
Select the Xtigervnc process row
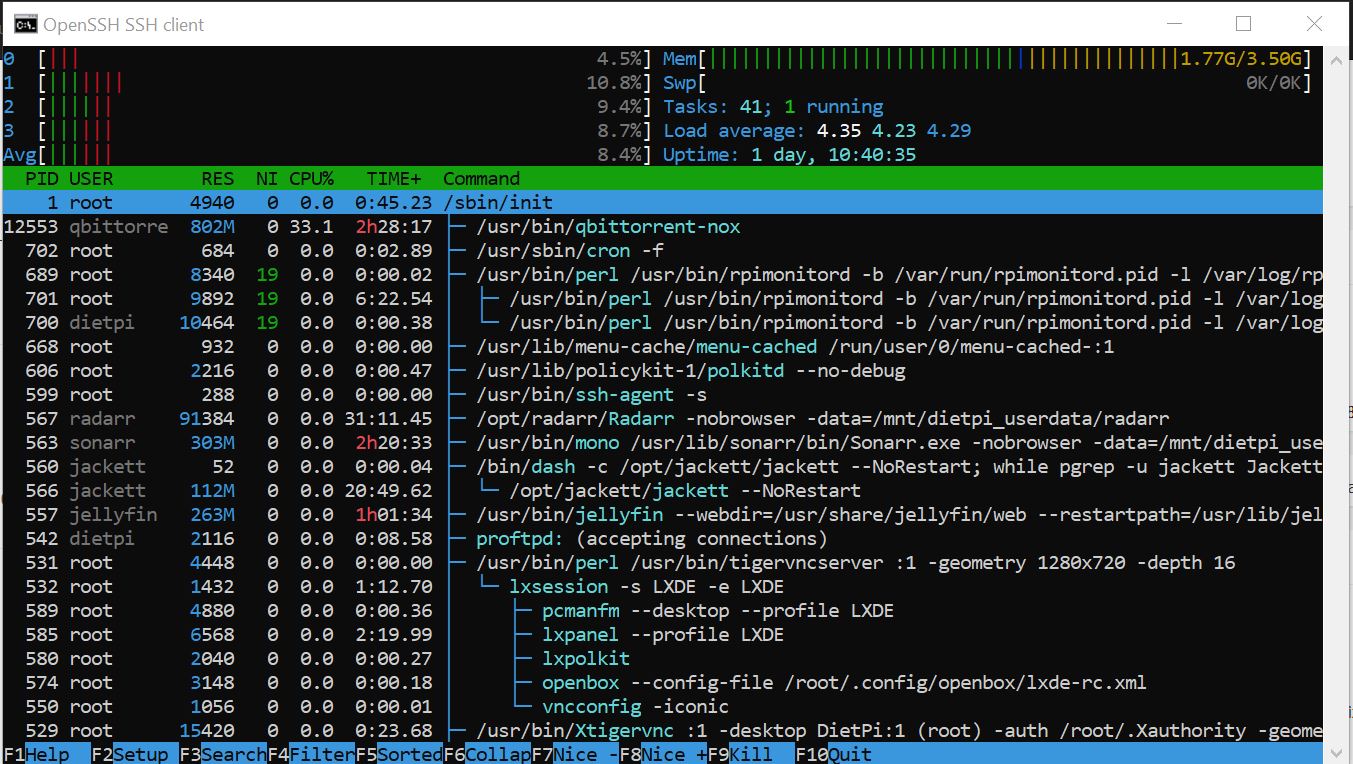point(662,731)
